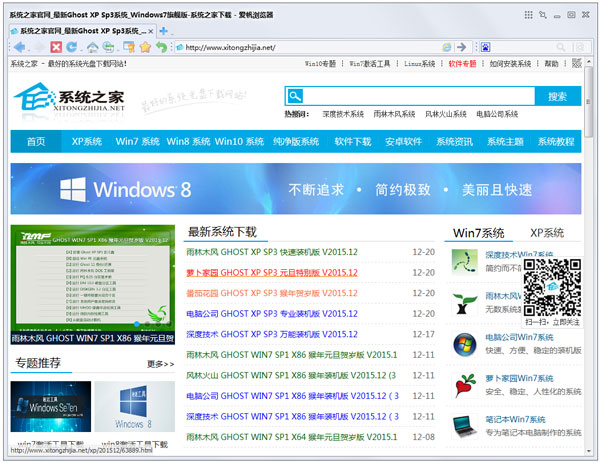
Task: Click the yellow star favorites icon
Action: click(x=145, y=47)
